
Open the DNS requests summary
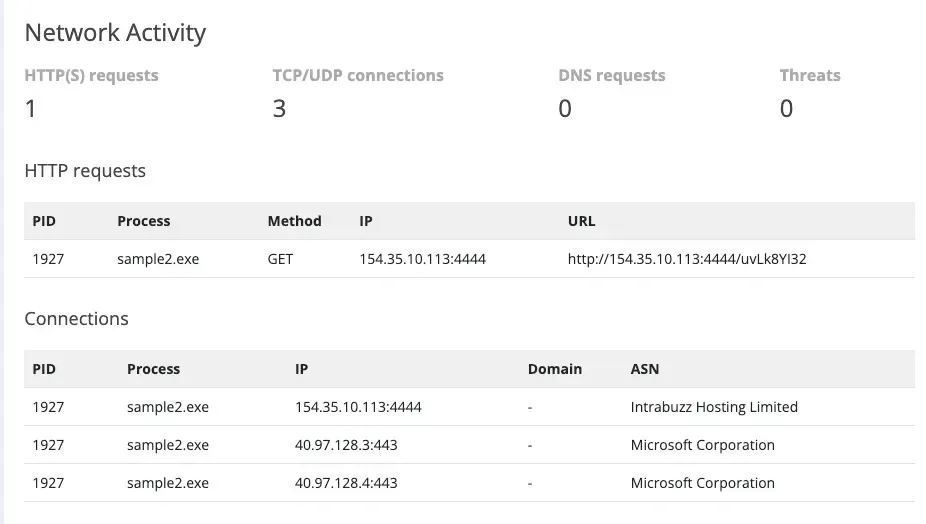click(612, 76)
